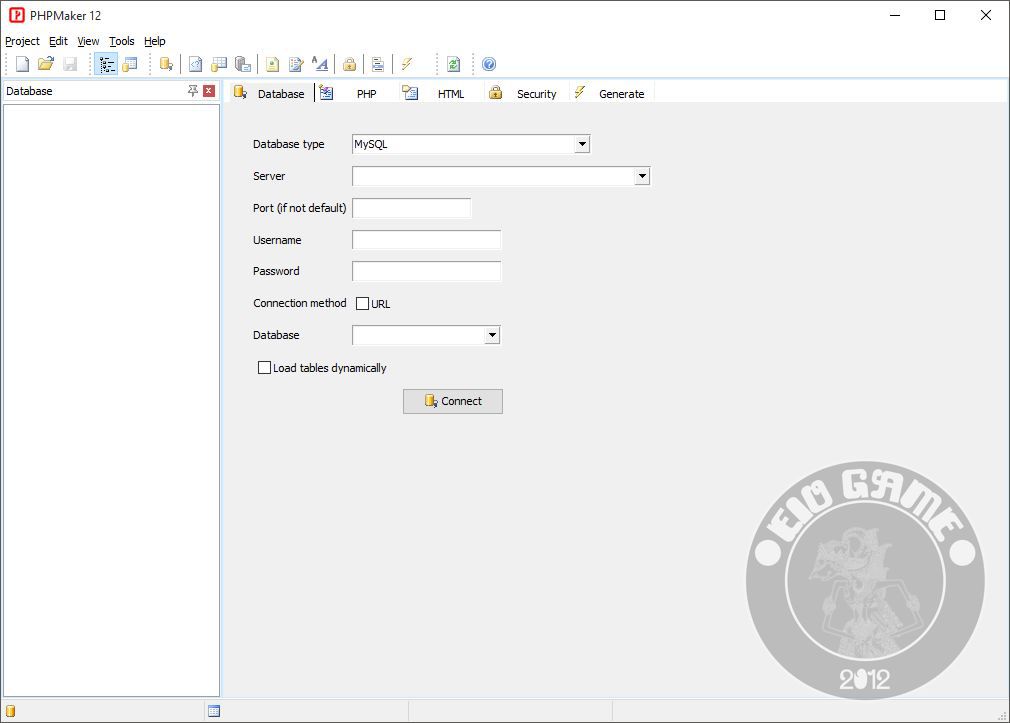Click the PHP settings page toolbar icon
The width and height of the screenshot is (1010, 723).
point(195,64)
